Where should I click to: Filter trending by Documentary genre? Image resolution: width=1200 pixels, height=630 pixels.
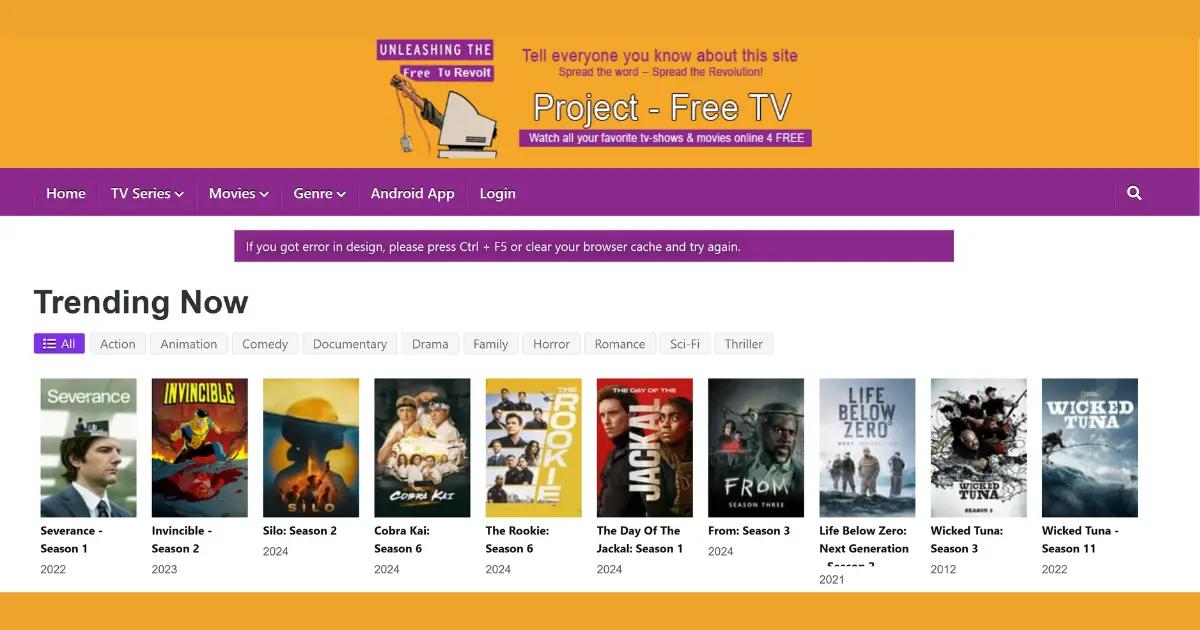click(349, 344)
